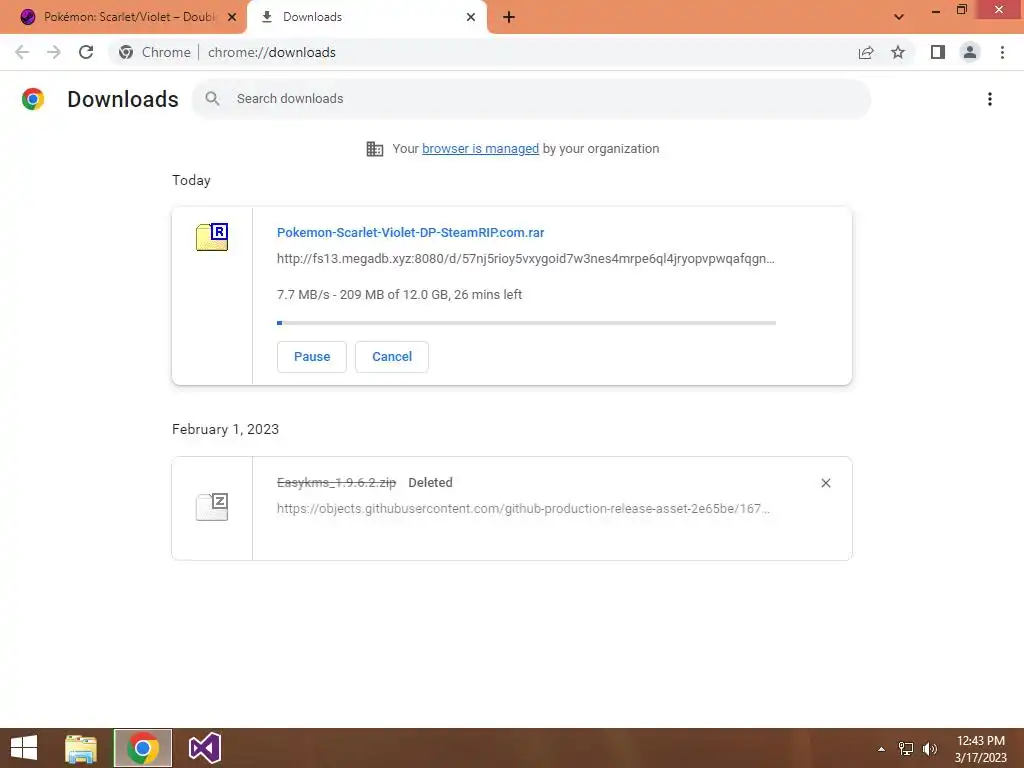The width and height of the screenshot is (1024, 768).
Task: Open the 'browser is managed' link
Action: [481, 149]
